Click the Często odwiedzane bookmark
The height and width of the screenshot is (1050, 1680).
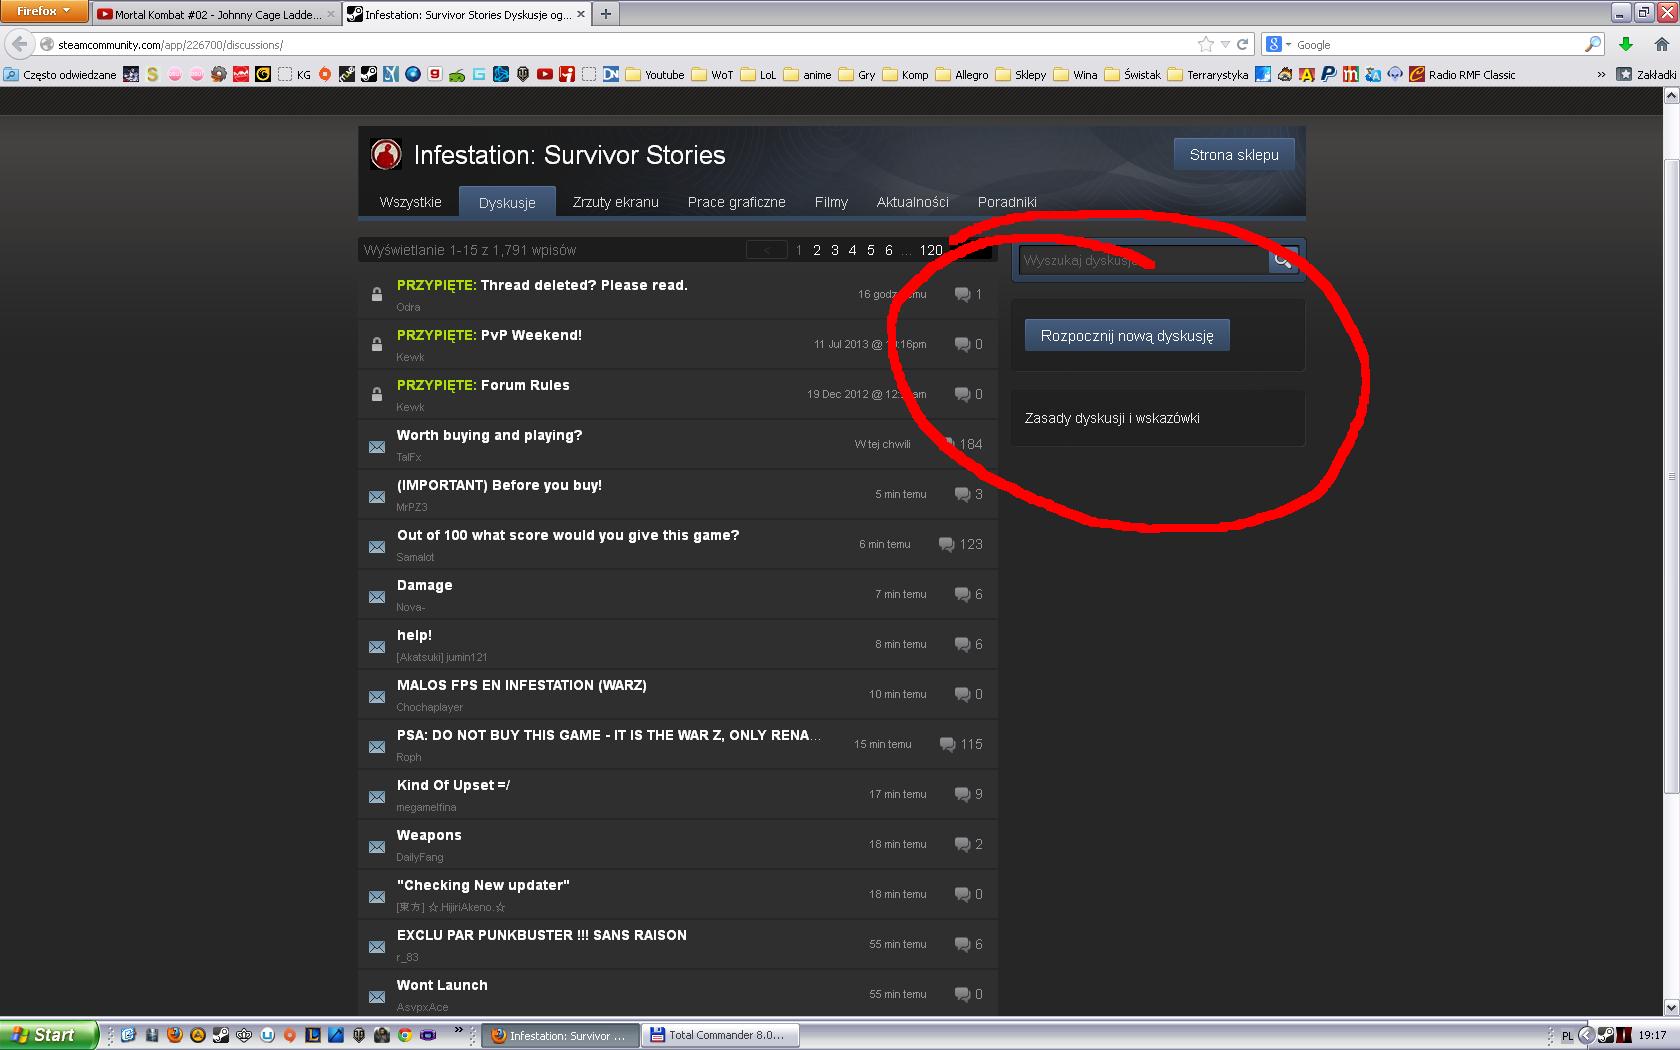pyautogui.click(x=60, y=74)
